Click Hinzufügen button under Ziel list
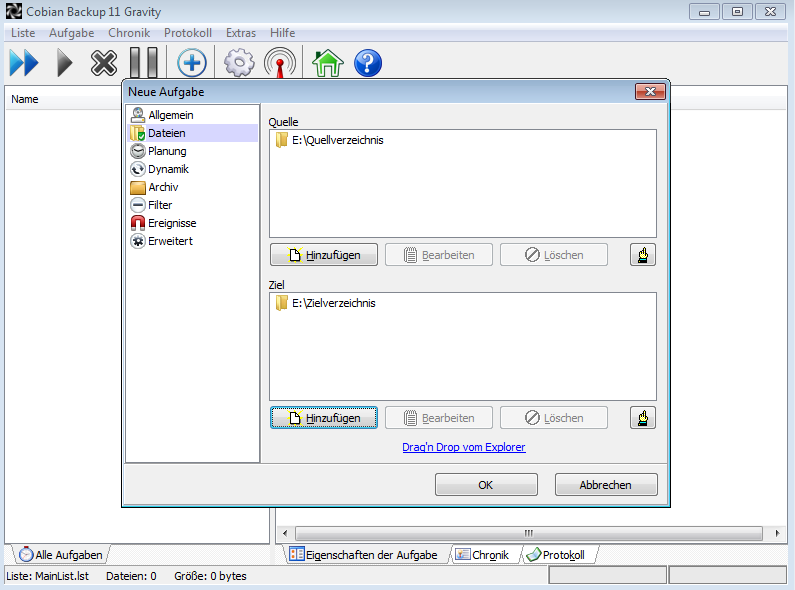 324,418
